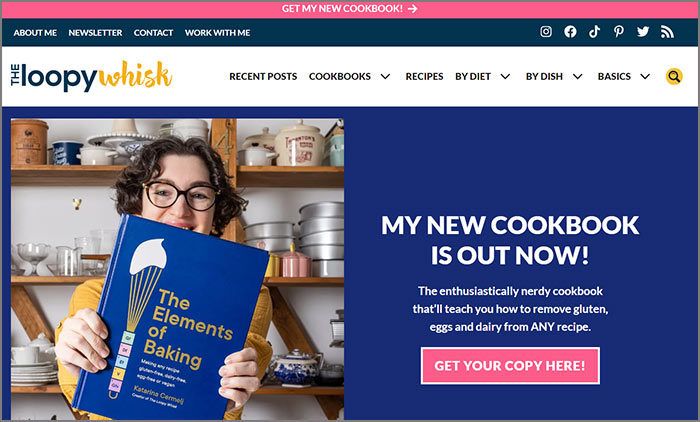Screen dimensions: 700x422
Task: Visit the TikTok profile icon
Action: [594, 32]
